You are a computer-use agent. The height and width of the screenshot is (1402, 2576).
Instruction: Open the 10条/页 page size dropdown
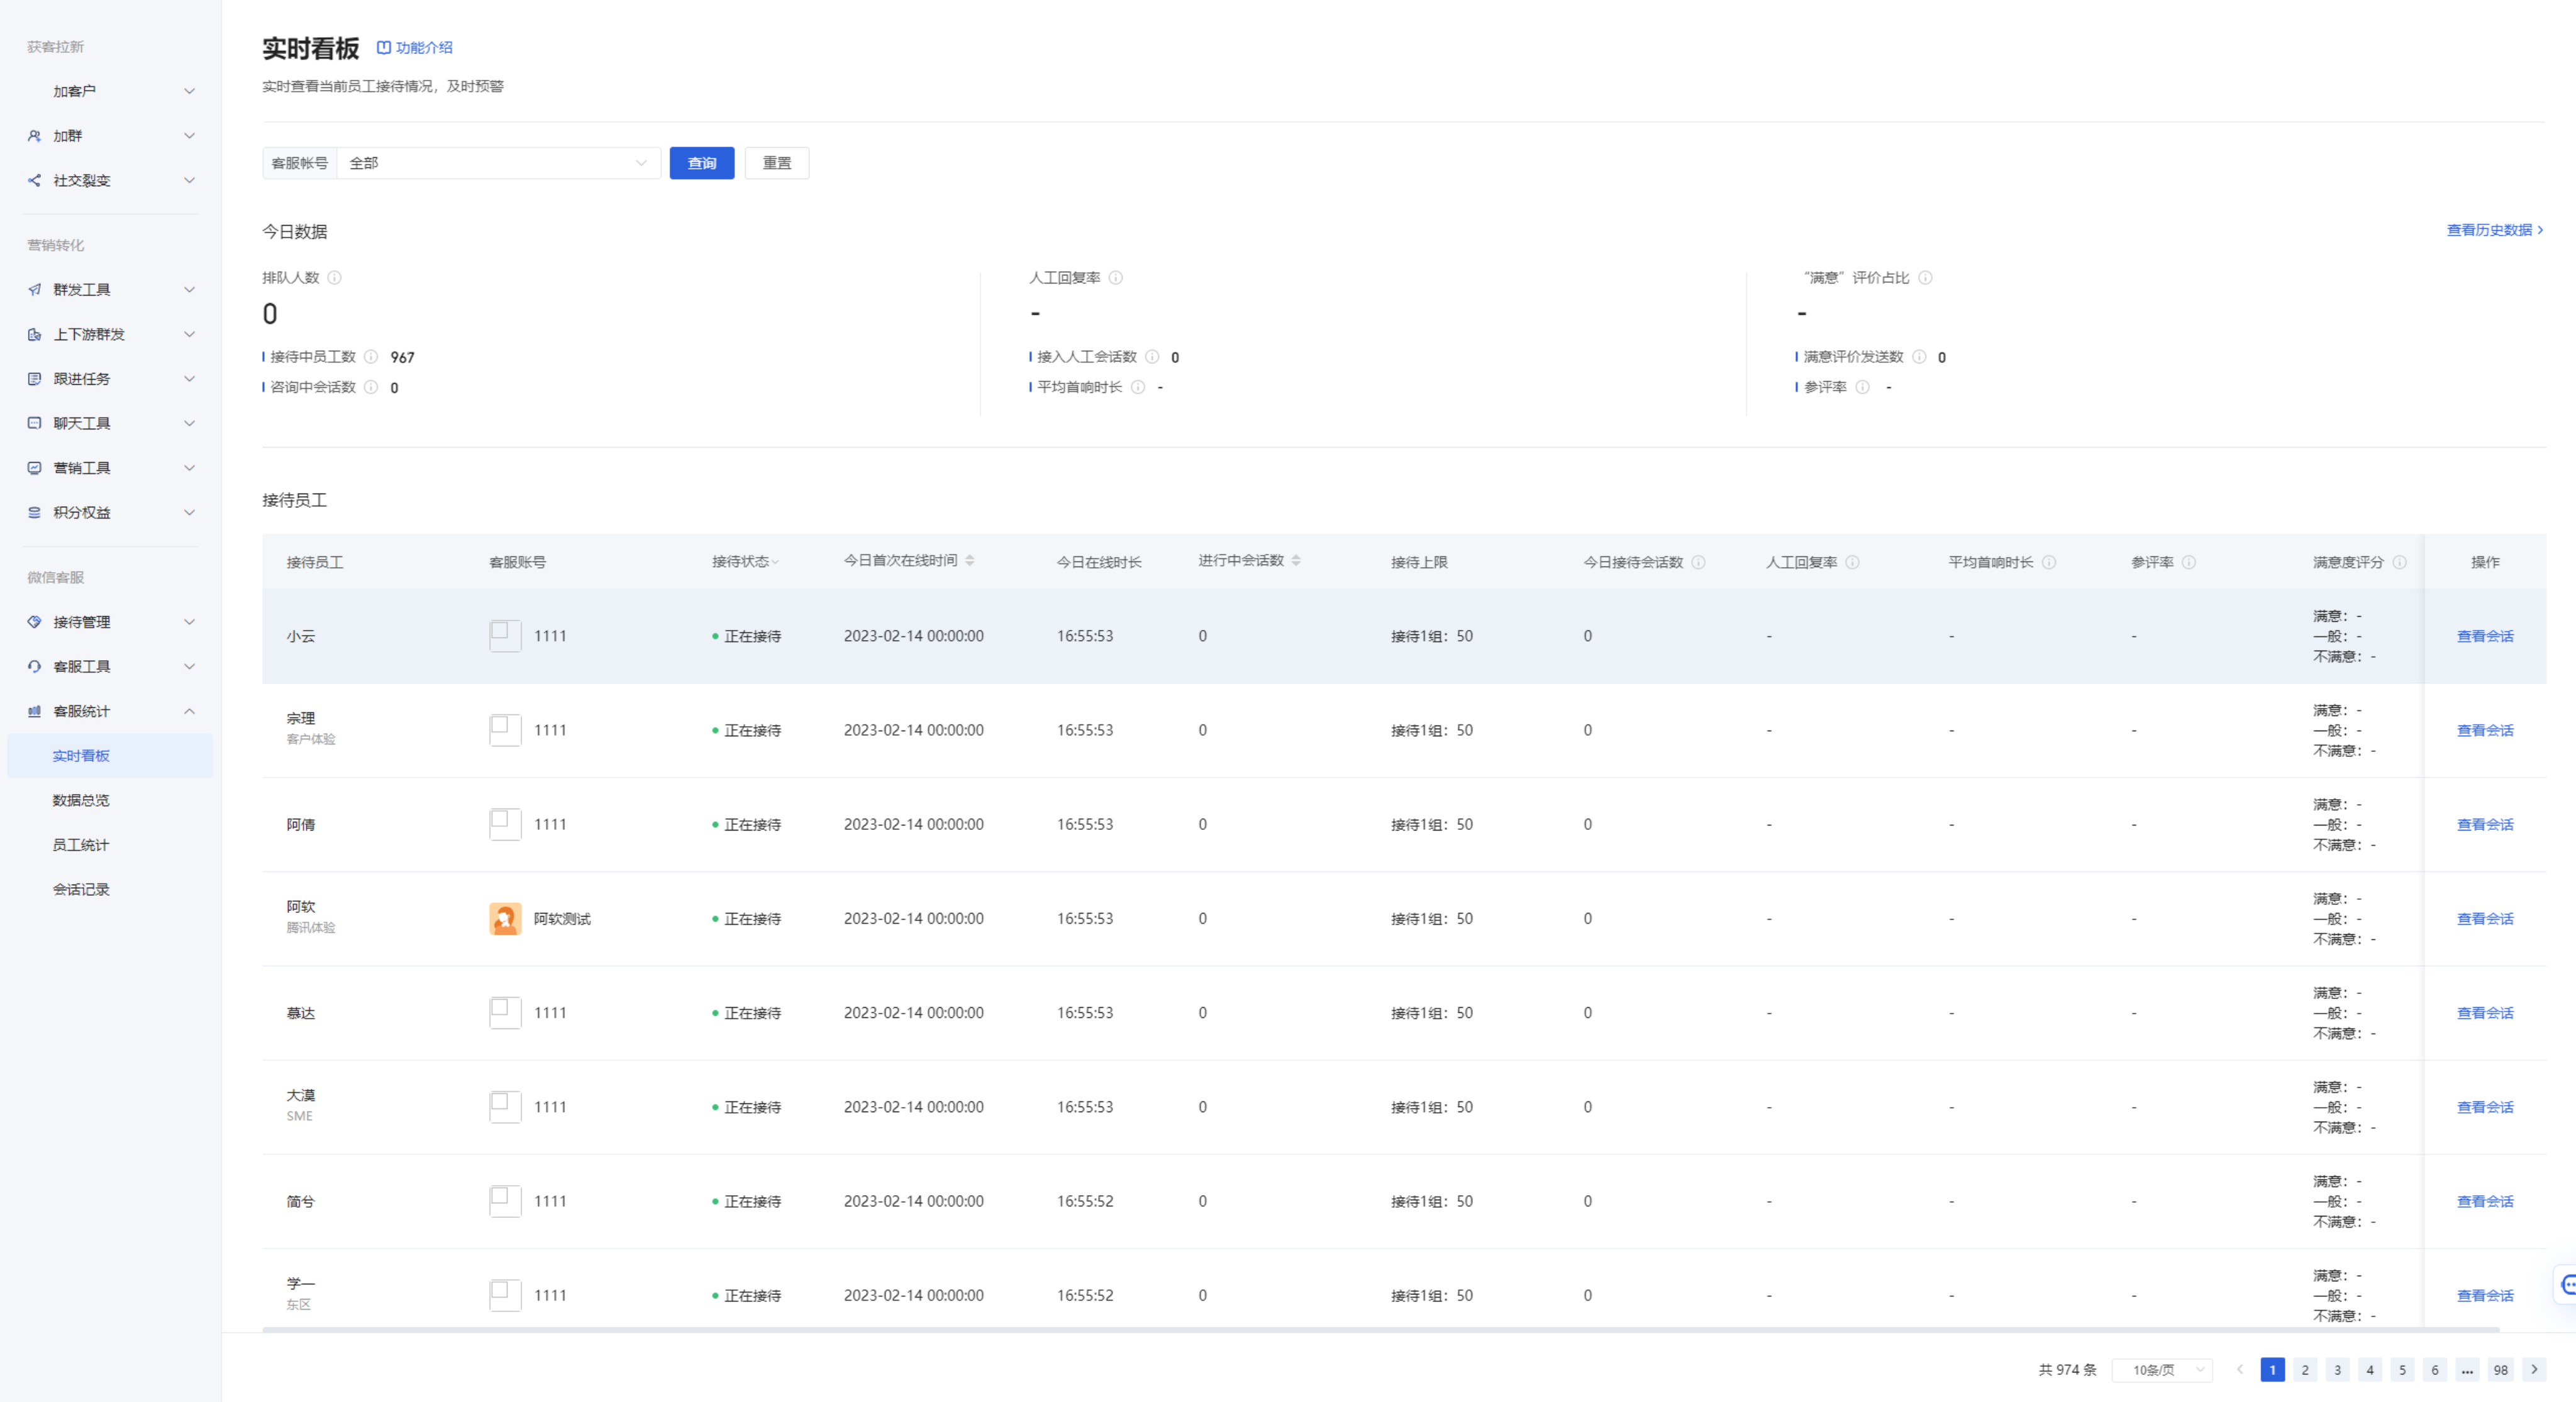tap(2162, 1370)
